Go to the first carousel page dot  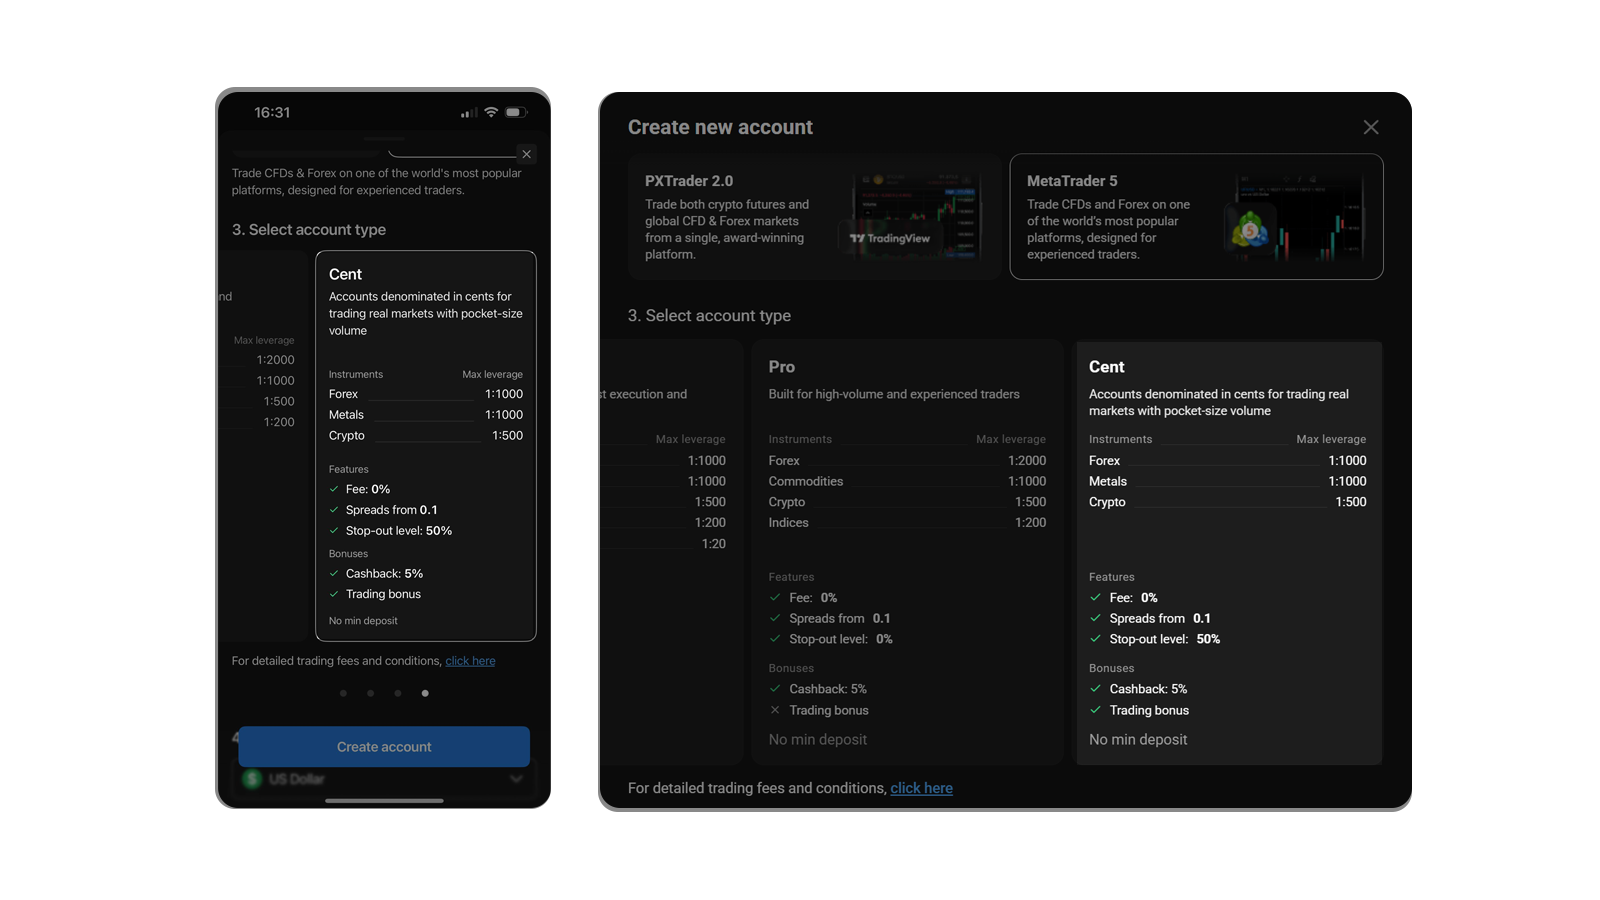coord(343,693)
